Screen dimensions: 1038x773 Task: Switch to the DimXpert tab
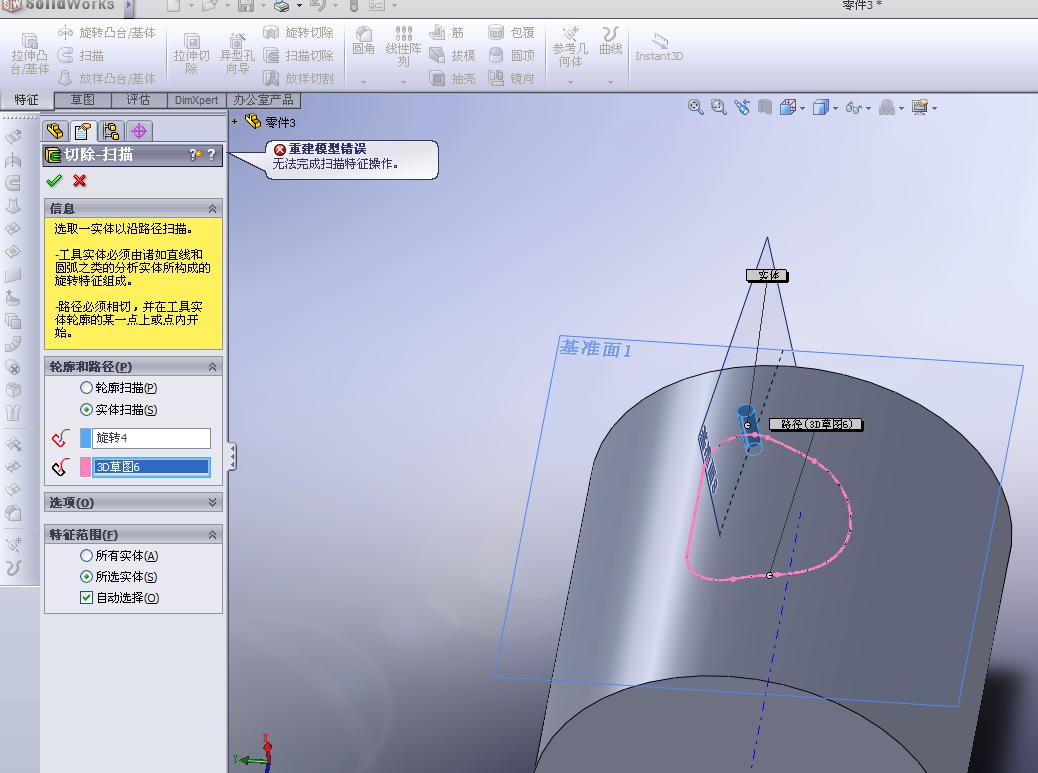pyautogui.click(x=197, y=100)
